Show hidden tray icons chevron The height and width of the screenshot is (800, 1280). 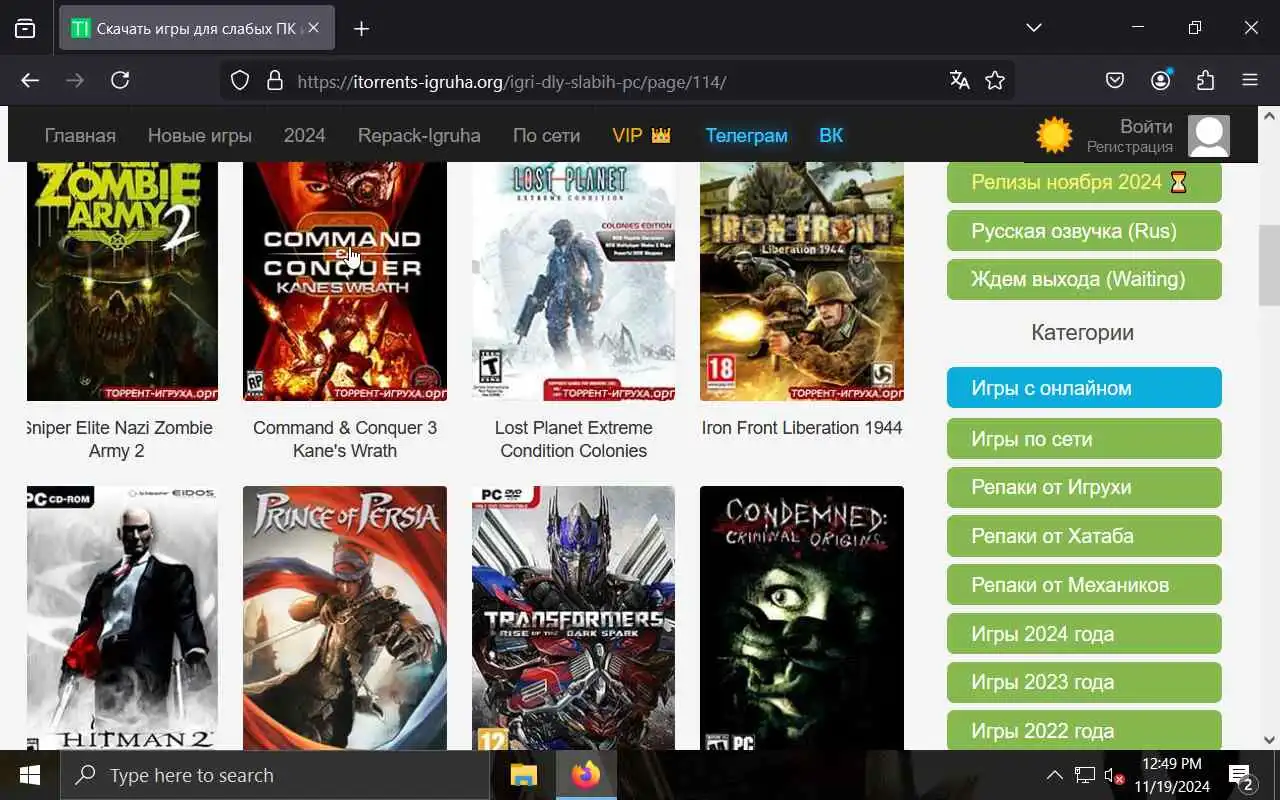pos(1054,775)
